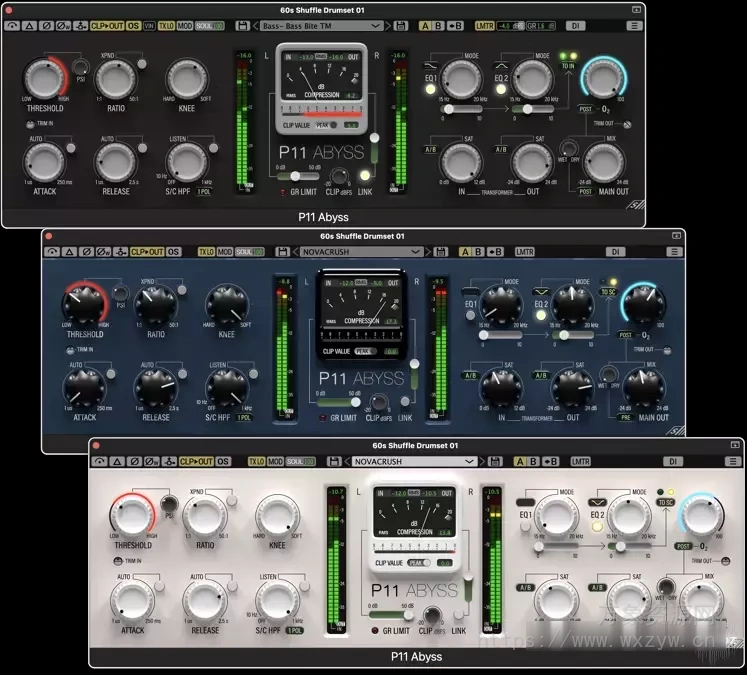Screen dimensions: 747x675
Task: Toggle LINK light in the top black window
Action: pos(365,175)
